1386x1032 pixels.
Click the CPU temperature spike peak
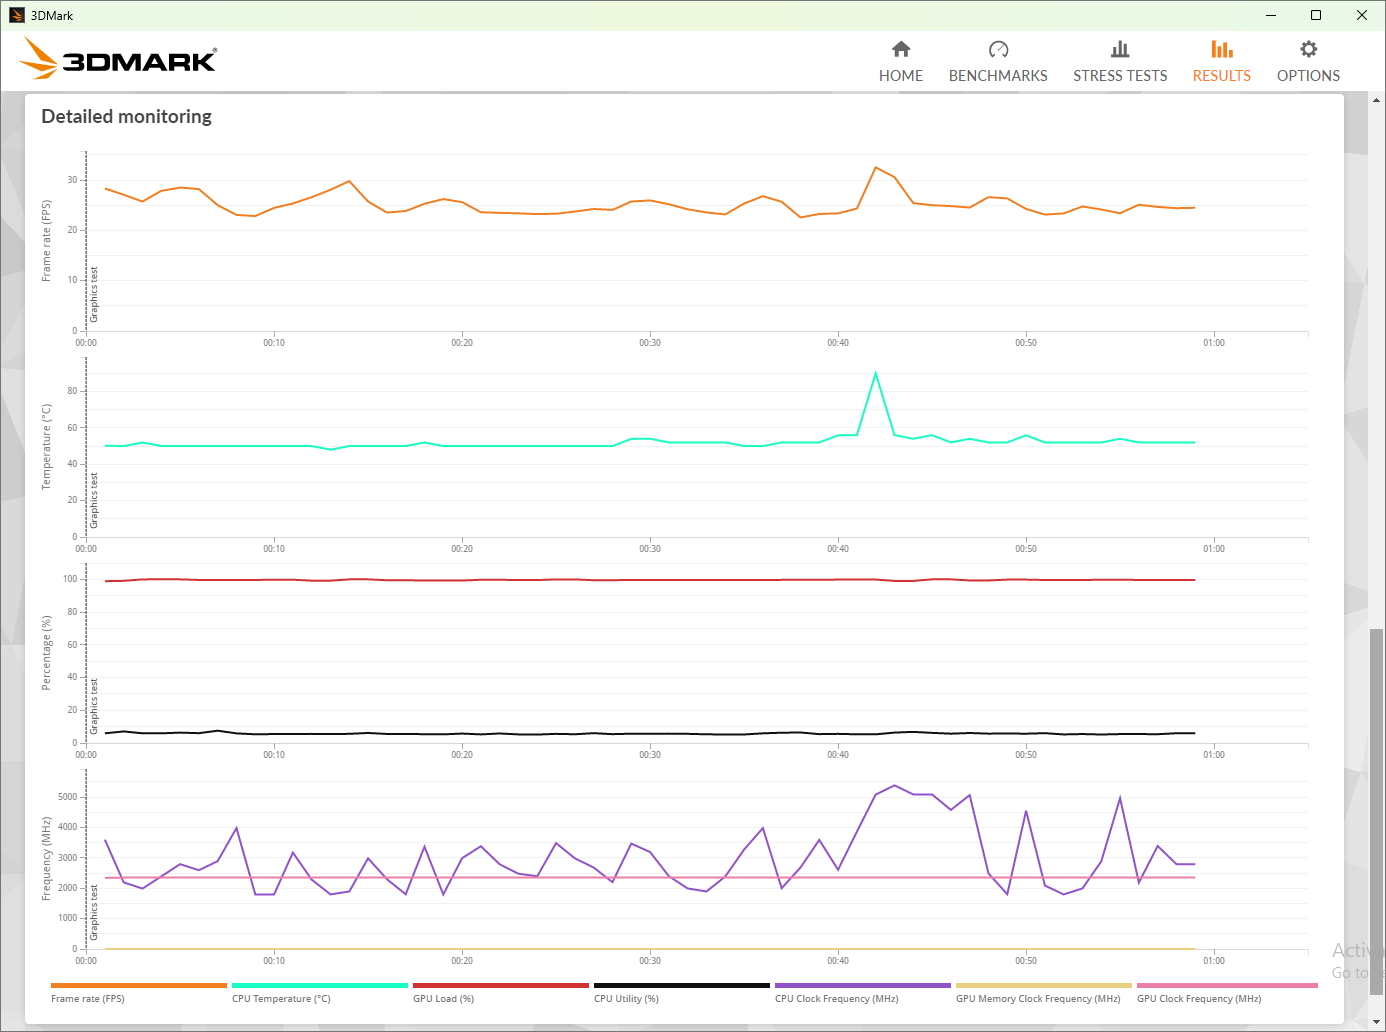coord(876,374)
